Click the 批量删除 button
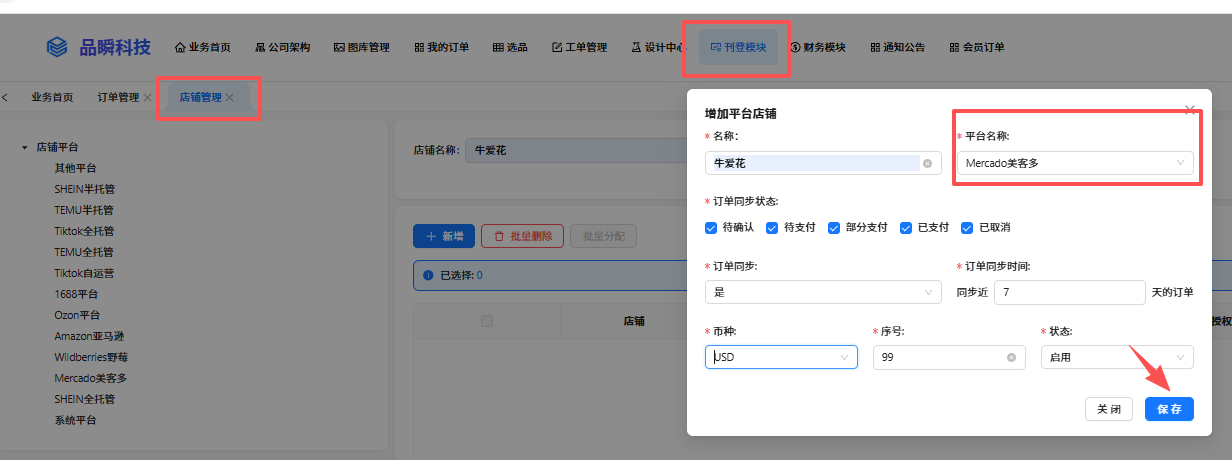 [x=522, y=236]
